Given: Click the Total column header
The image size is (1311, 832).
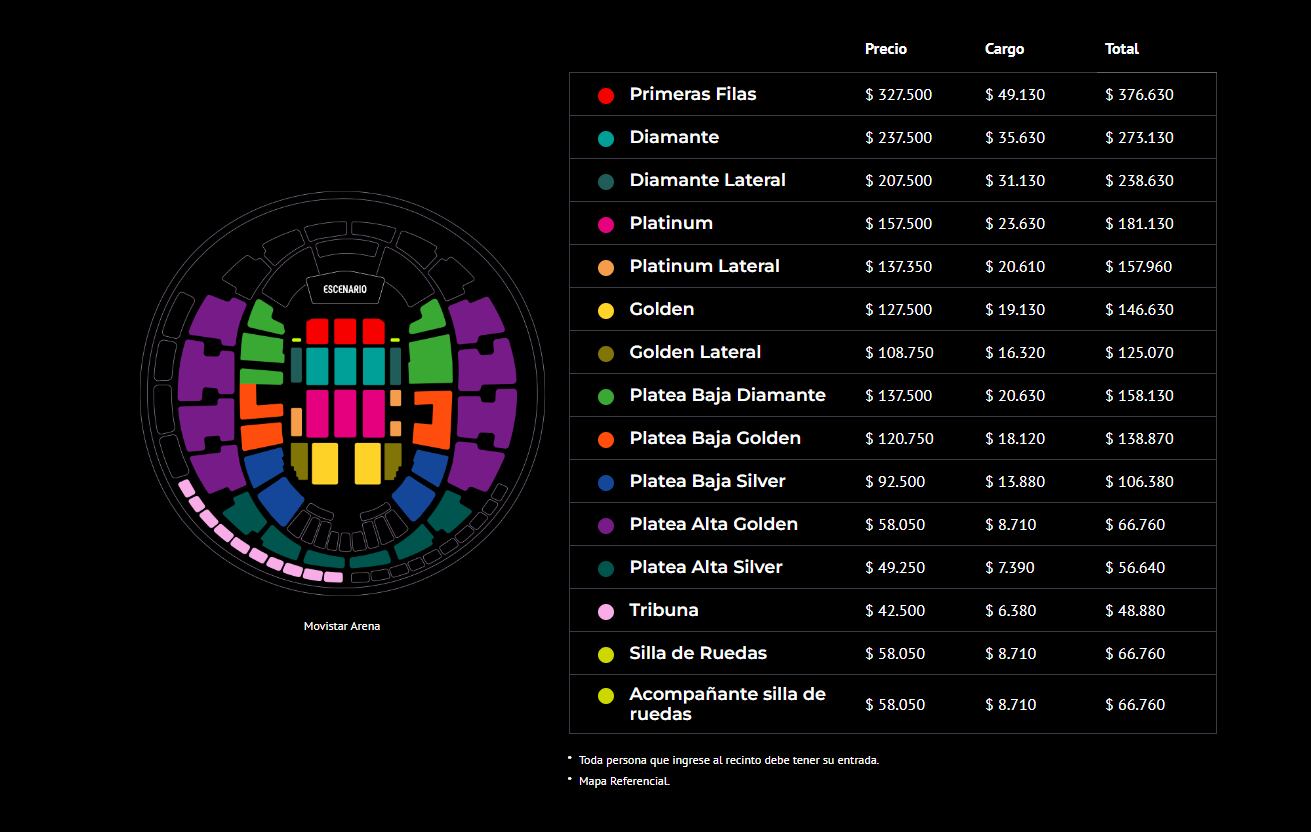Looking at the screenshot, I should pos(1121,49).
